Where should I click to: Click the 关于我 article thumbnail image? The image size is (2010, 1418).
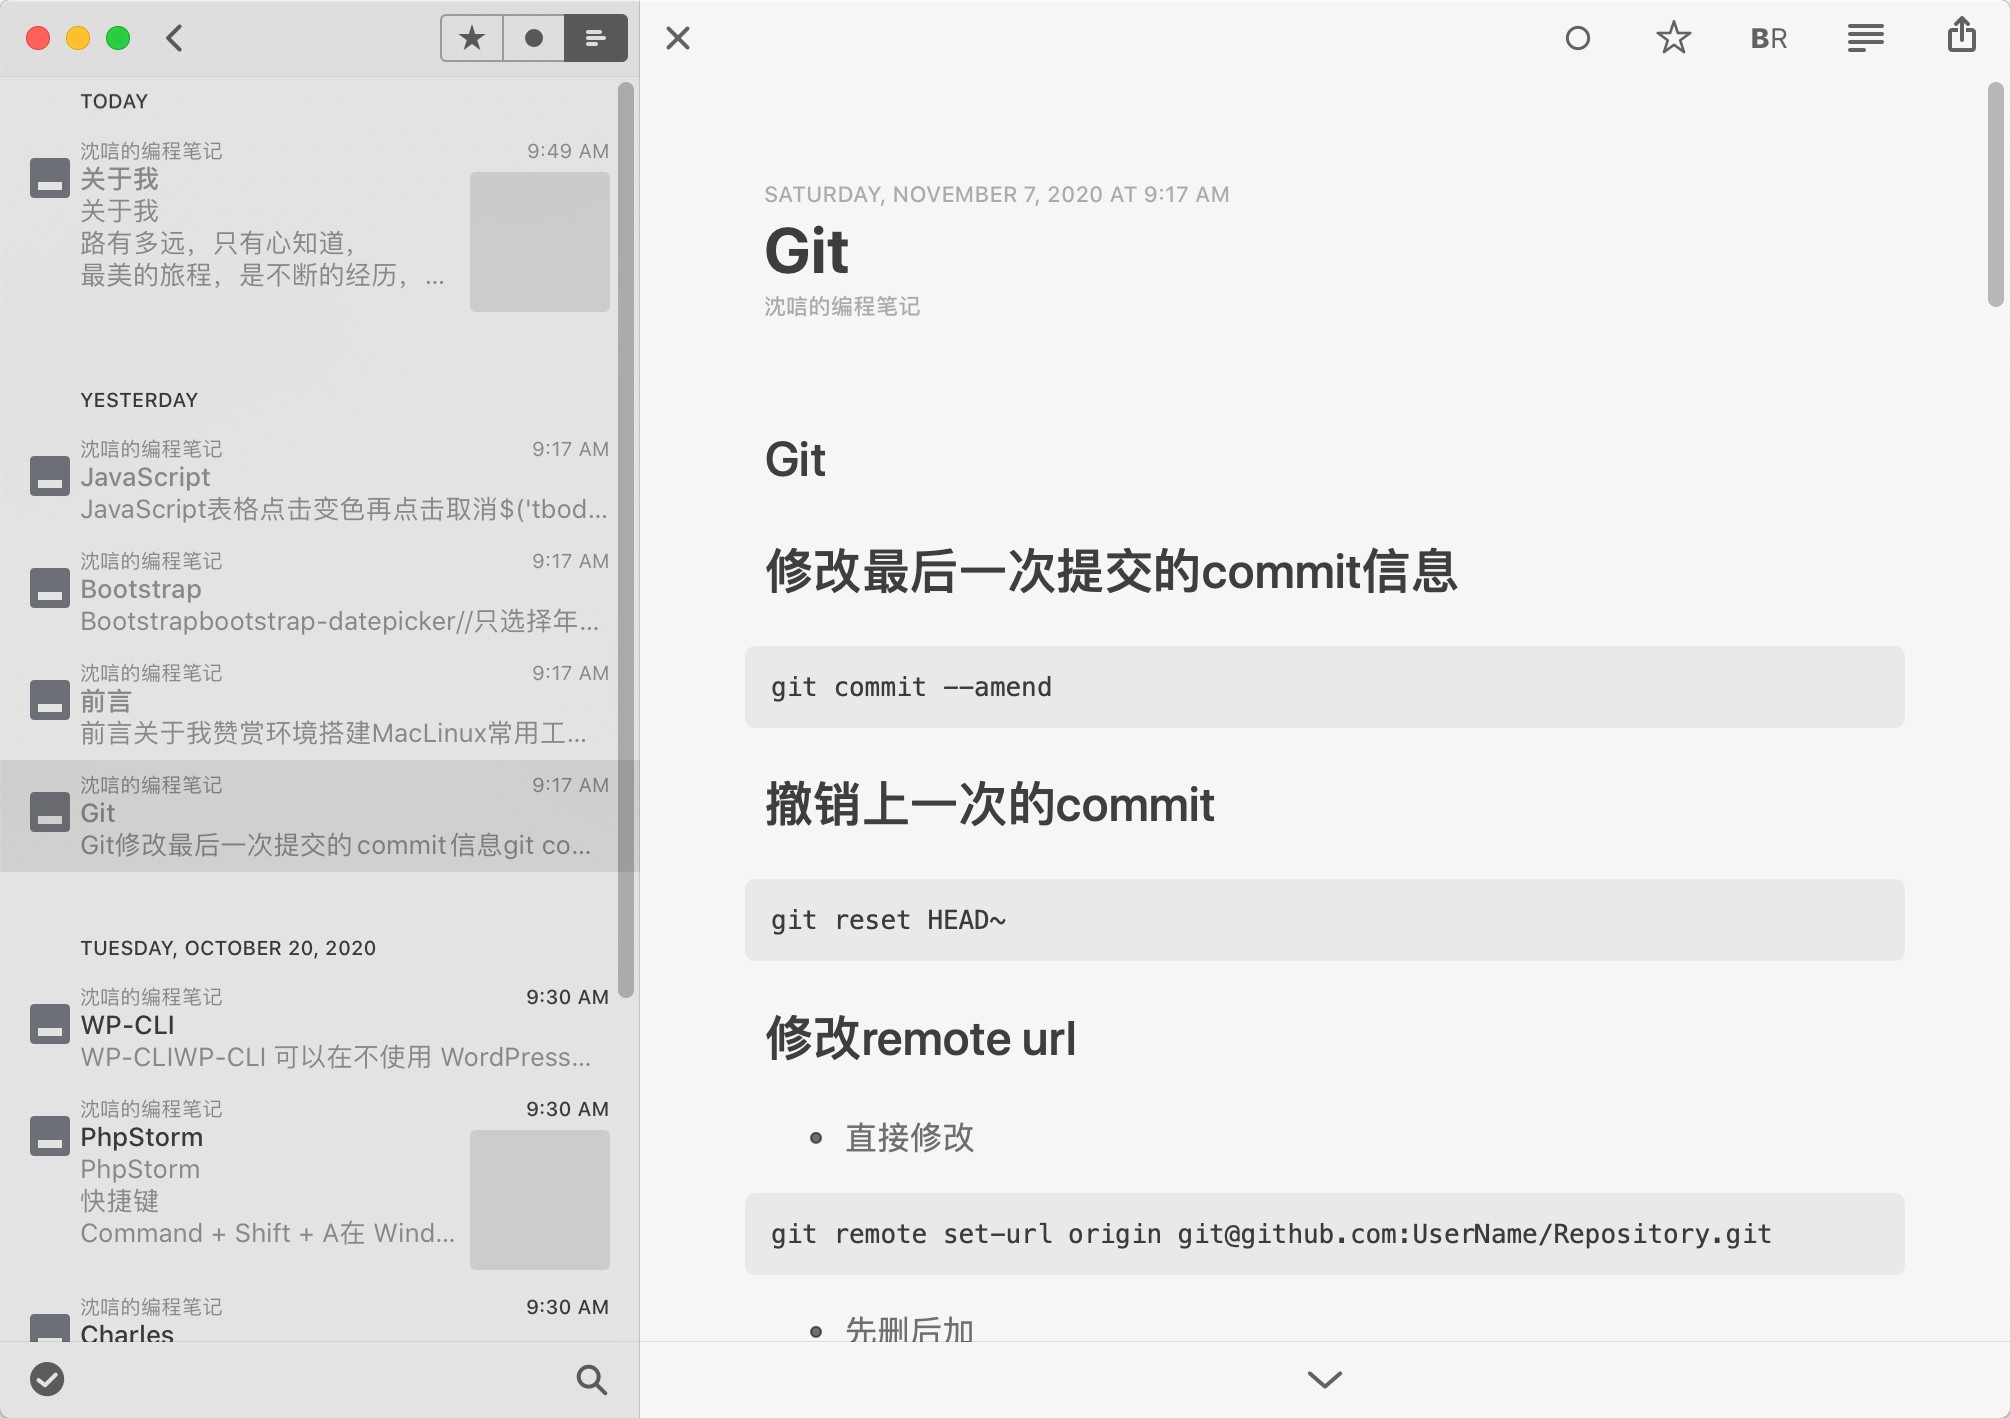coord(539,242)
